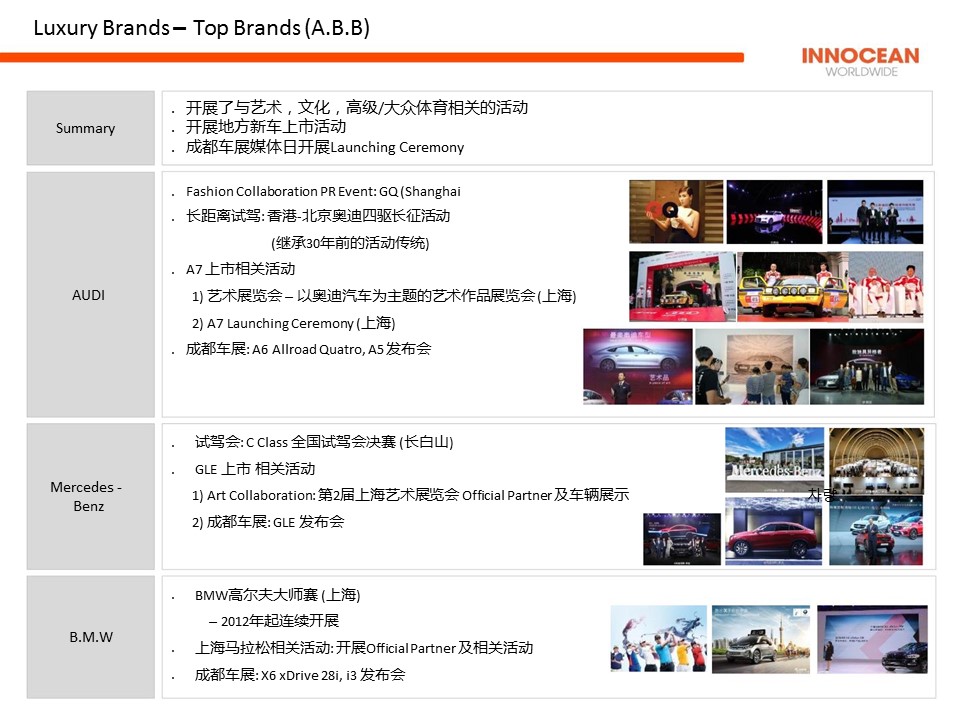Image resolution: width=960 pixels, height=720 pixels.
Task: Select the B.M.W brand label box
Action: pyautogui.click(x=91, y=637)
